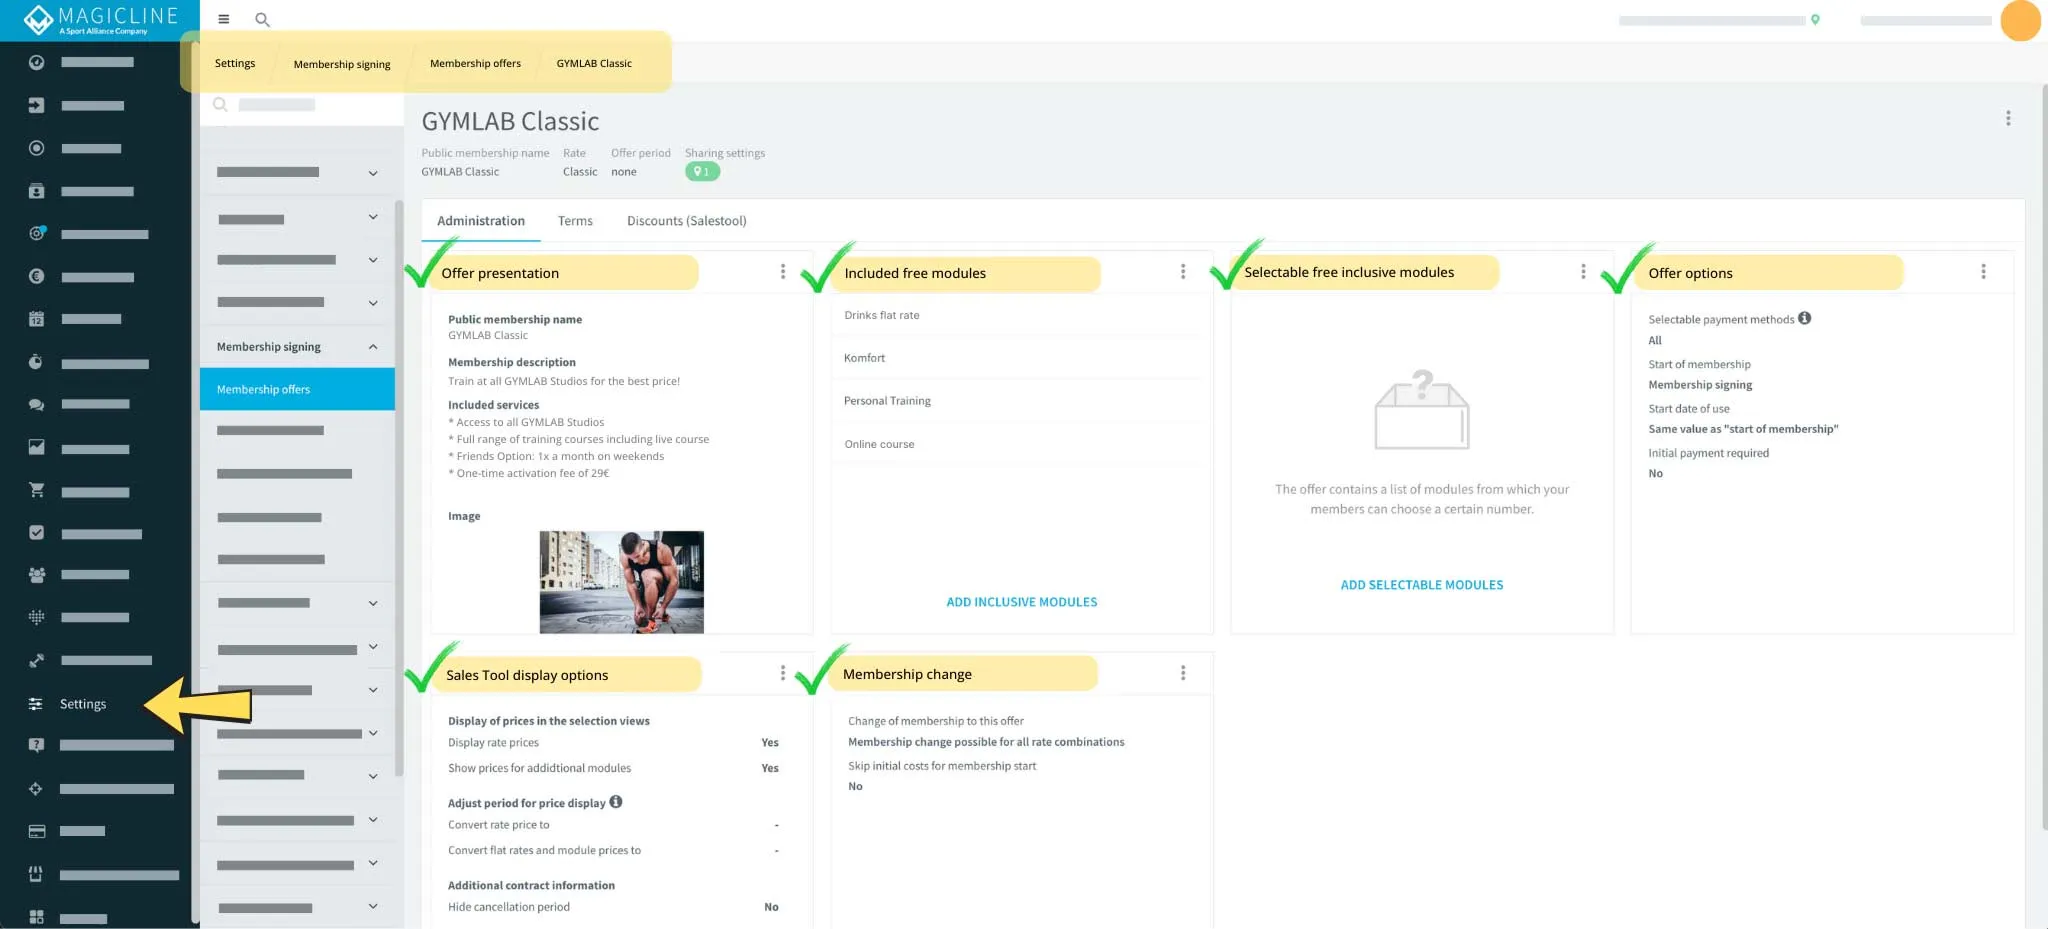Viewport: 2048px width, 929px height.
Task: Open the credit card icon in sidebar
Action: (x=36, y=831)
